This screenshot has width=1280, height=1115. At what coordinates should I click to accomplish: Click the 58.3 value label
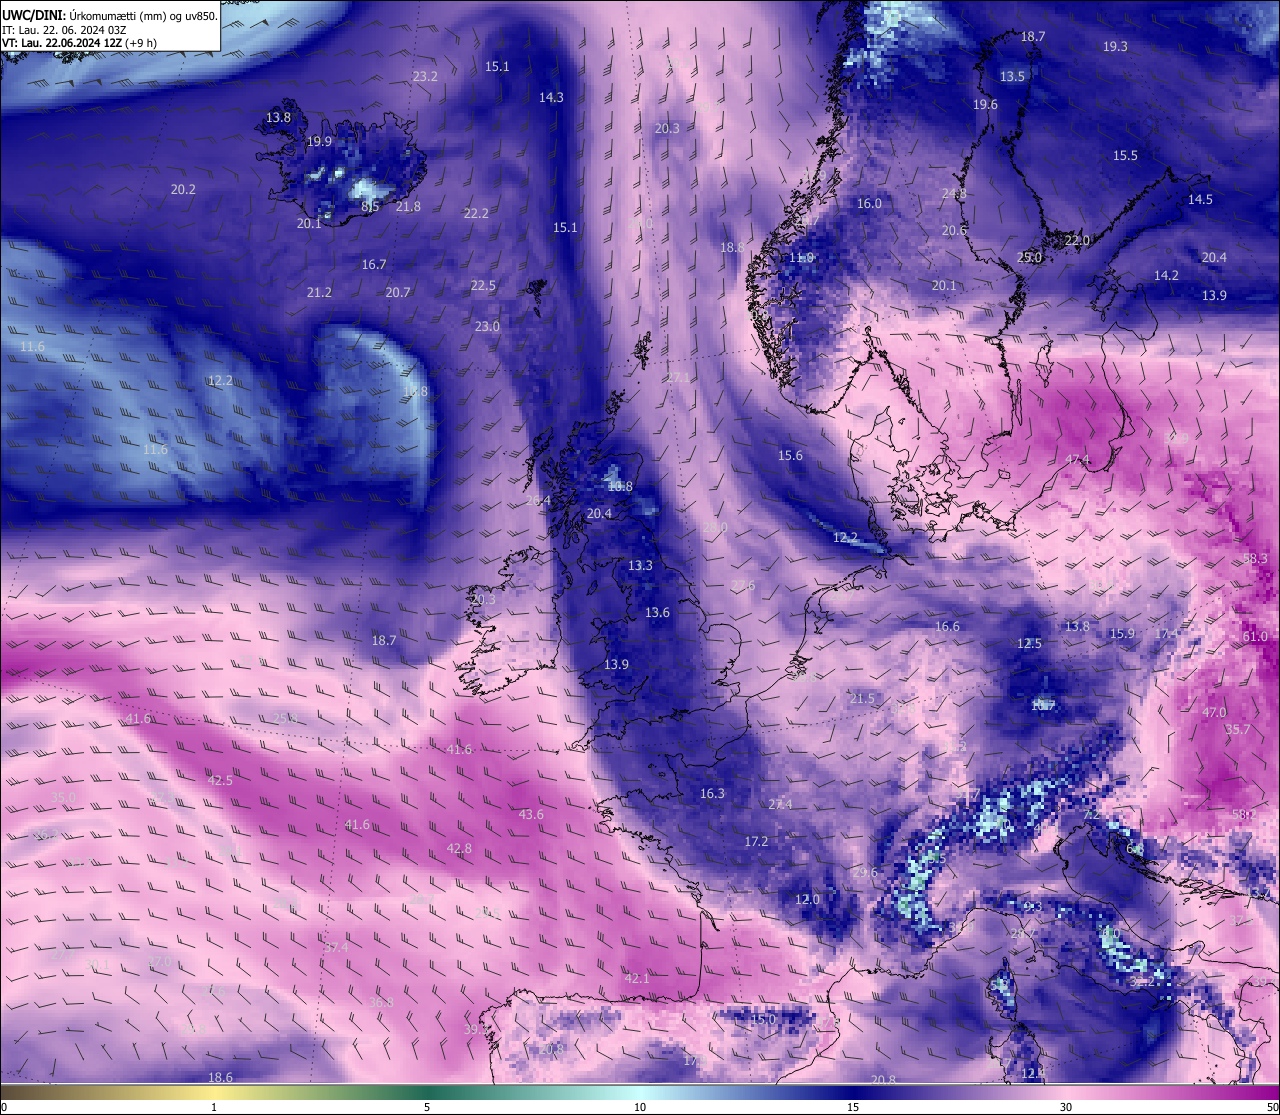1255,559
